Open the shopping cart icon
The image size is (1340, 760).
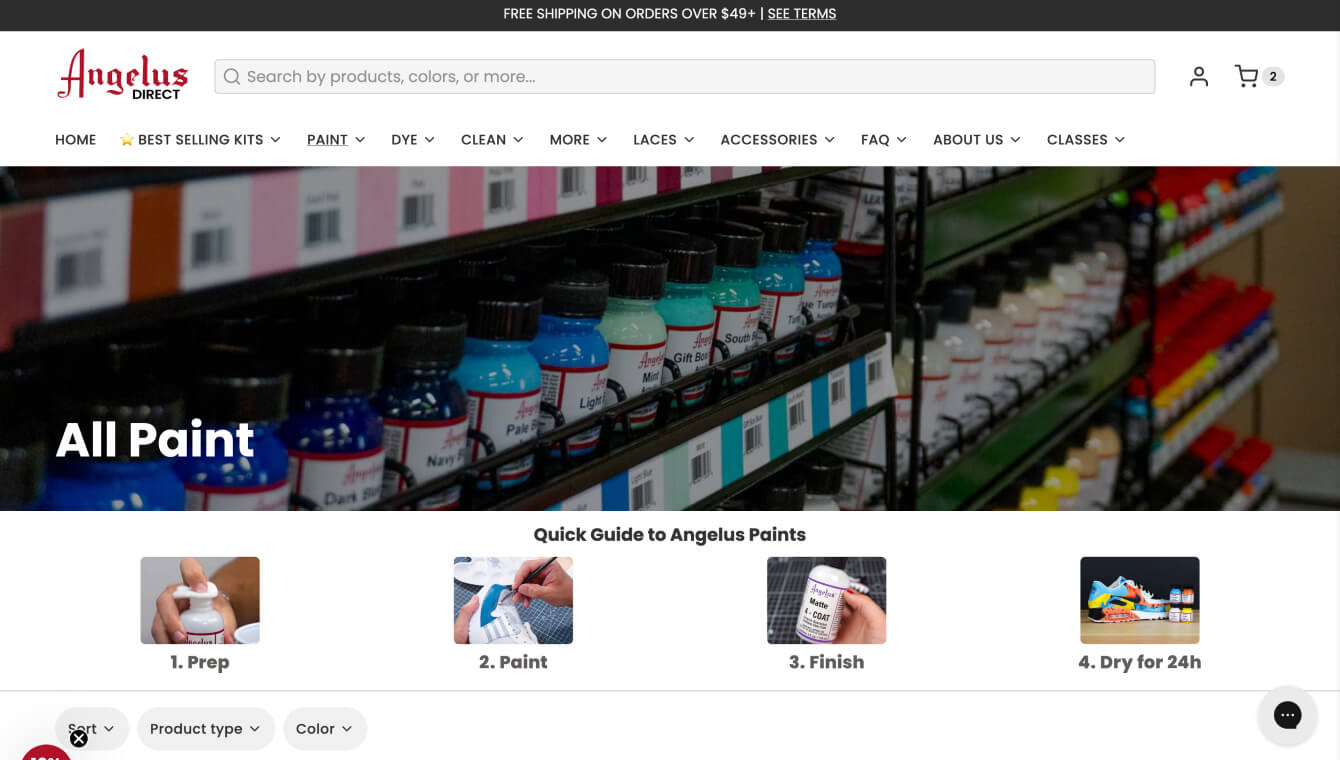click(1246, 76)
